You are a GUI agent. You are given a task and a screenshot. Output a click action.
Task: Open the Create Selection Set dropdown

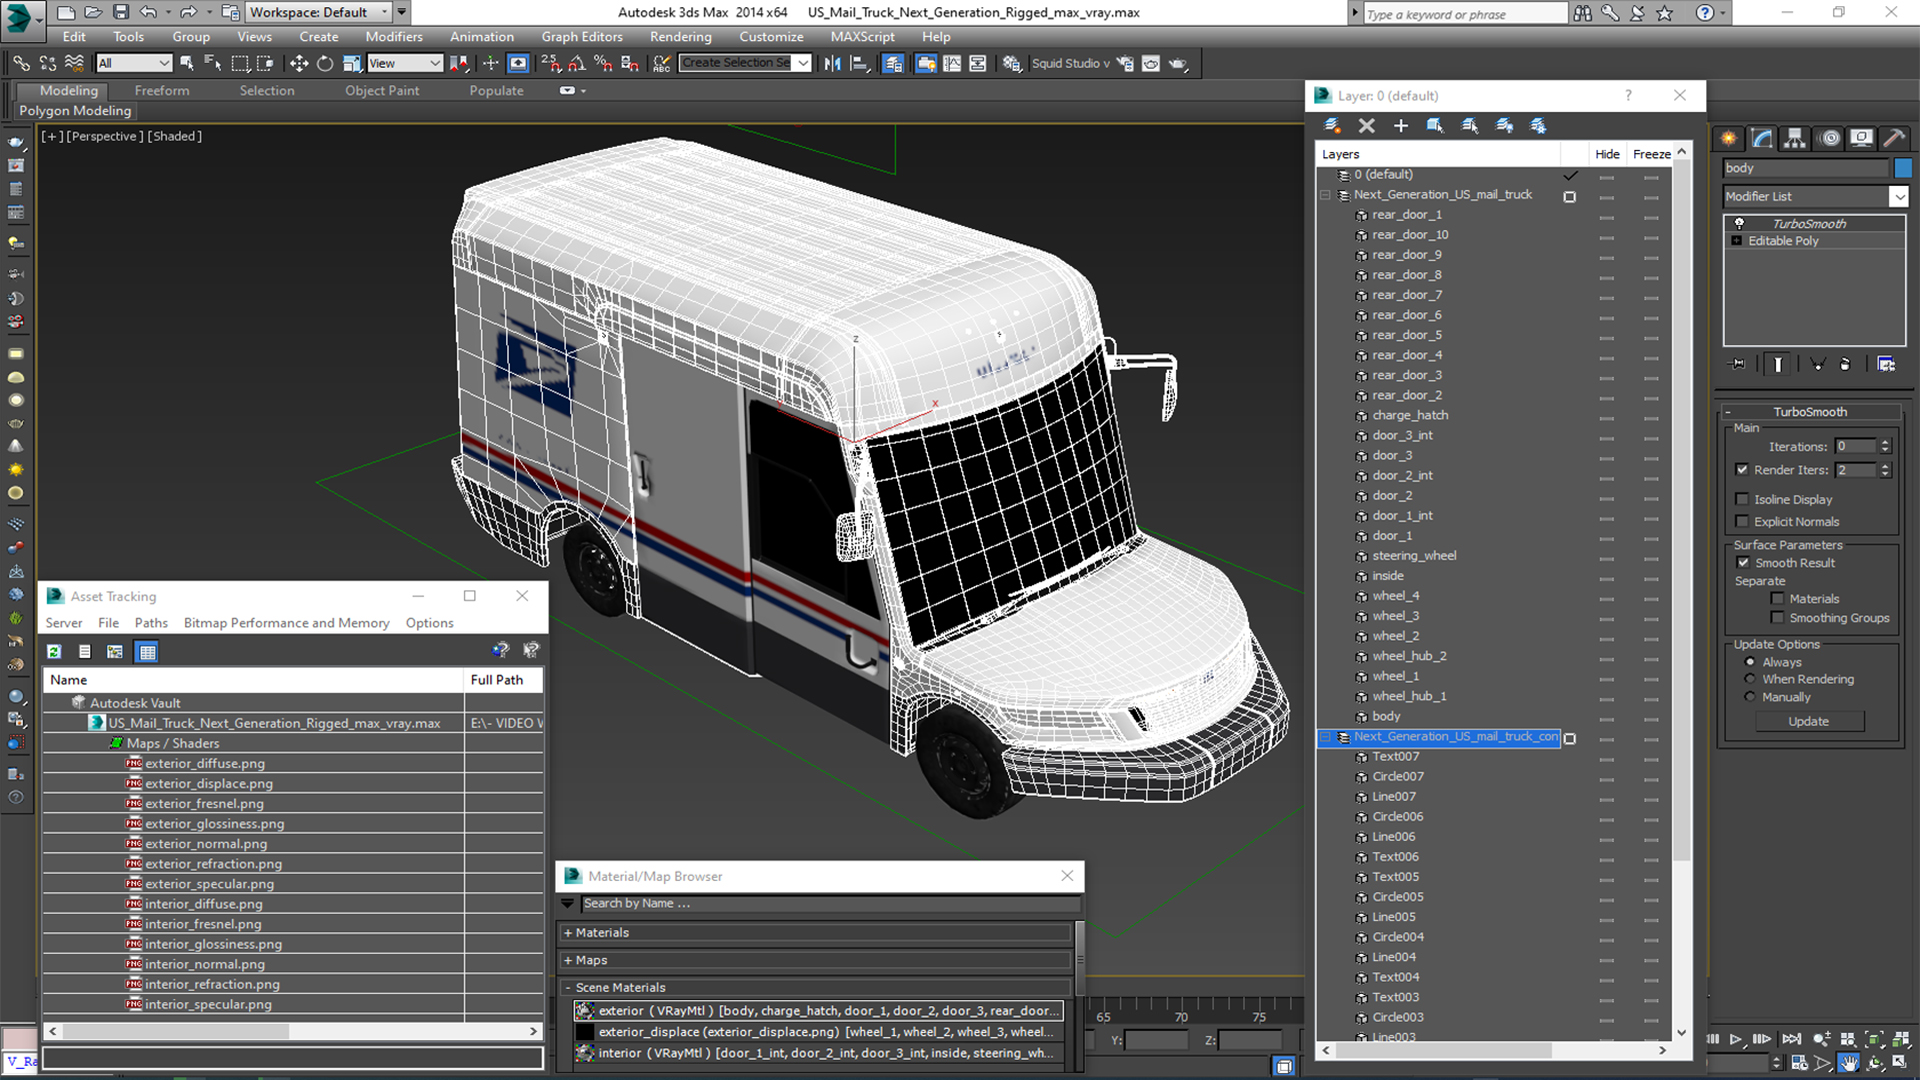click(x=803, y=63)
